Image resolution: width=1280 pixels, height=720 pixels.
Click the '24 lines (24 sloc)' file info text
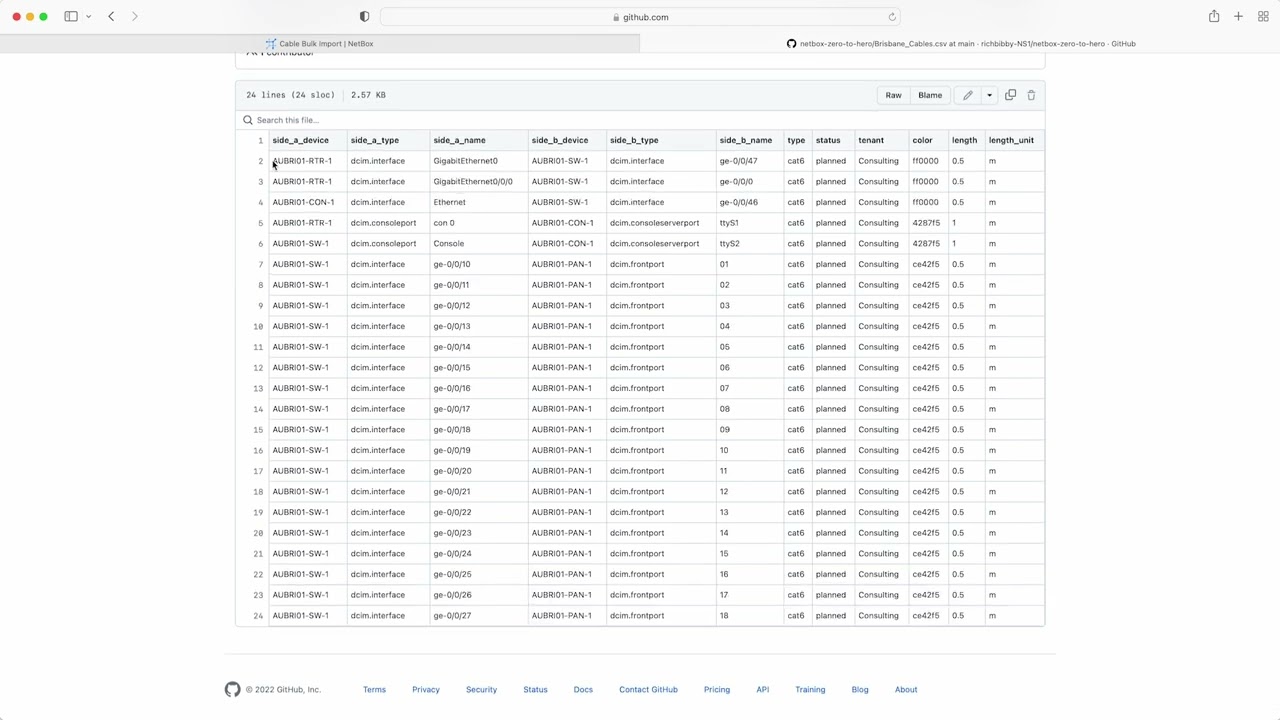pos(290,95)
